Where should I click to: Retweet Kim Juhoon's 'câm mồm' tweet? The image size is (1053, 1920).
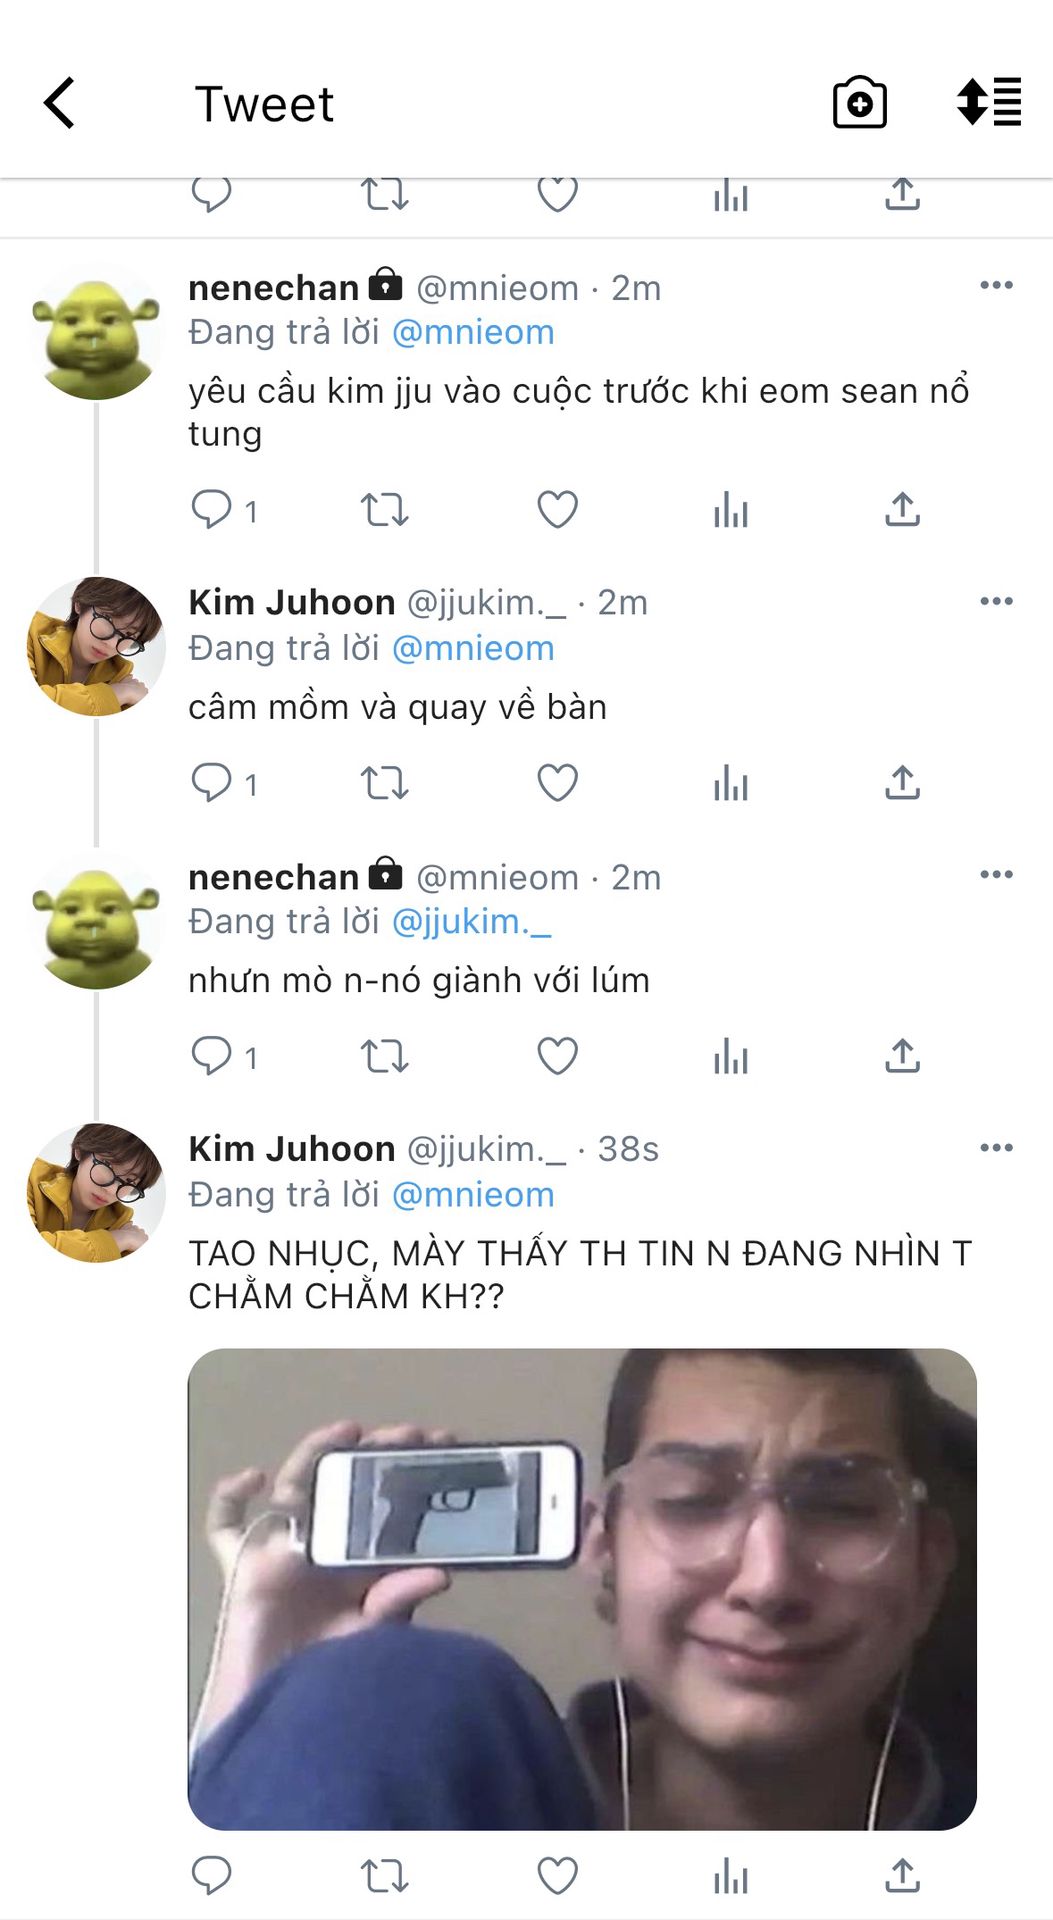[384, 783]
